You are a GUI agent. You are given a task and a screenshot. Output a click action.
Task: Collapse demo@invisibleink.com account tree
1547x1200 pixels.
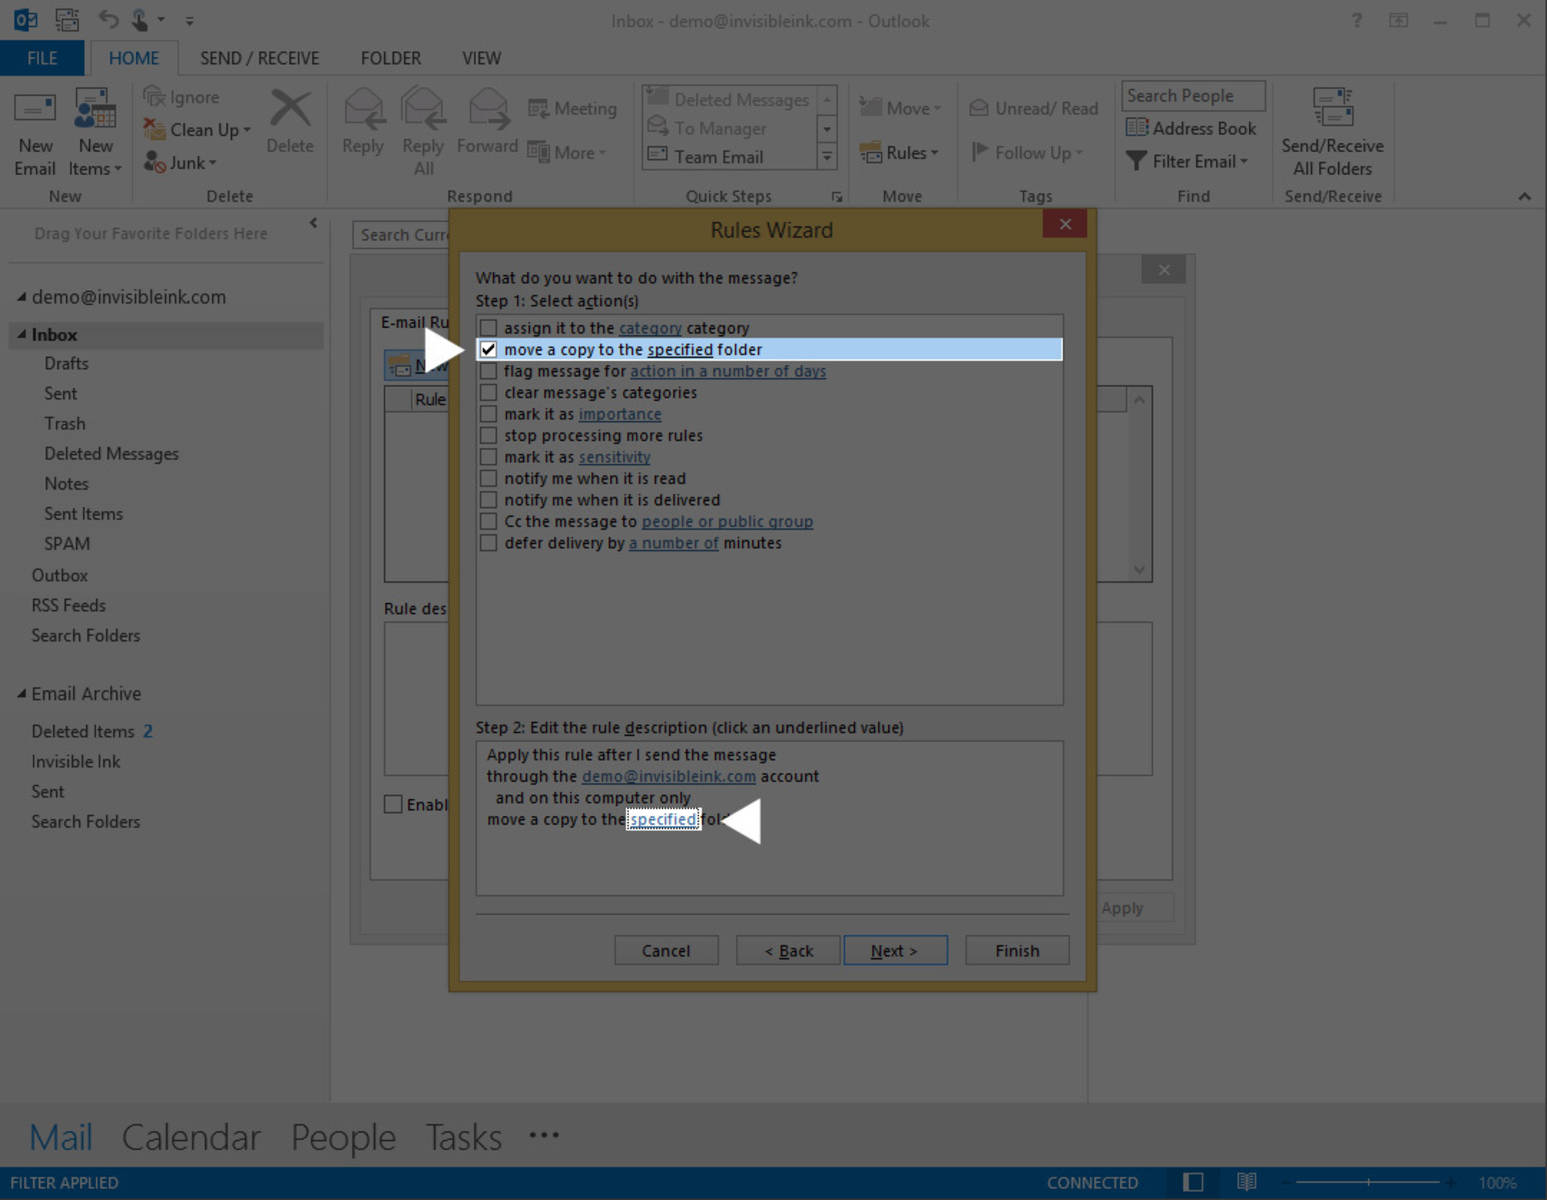[x=21, y=297]
